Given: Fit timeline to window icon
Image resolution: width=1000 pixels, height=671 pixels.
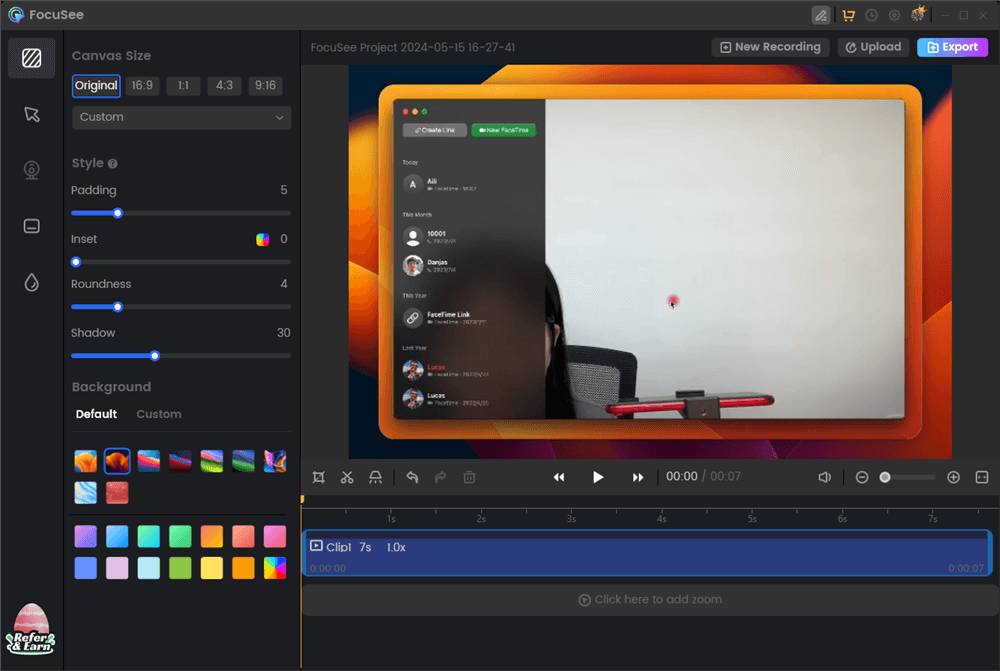Looking at the screenshot, I should [x=982, y=477].
